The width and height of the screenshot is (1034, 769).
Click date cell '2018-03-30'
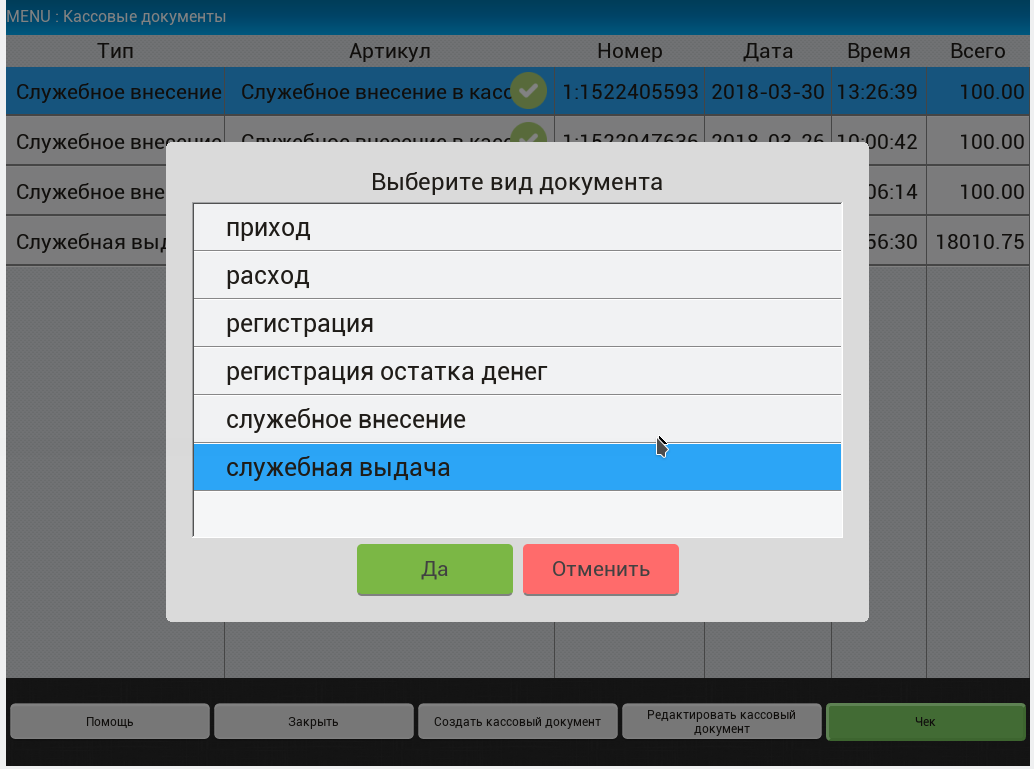[x=768, y=92]
